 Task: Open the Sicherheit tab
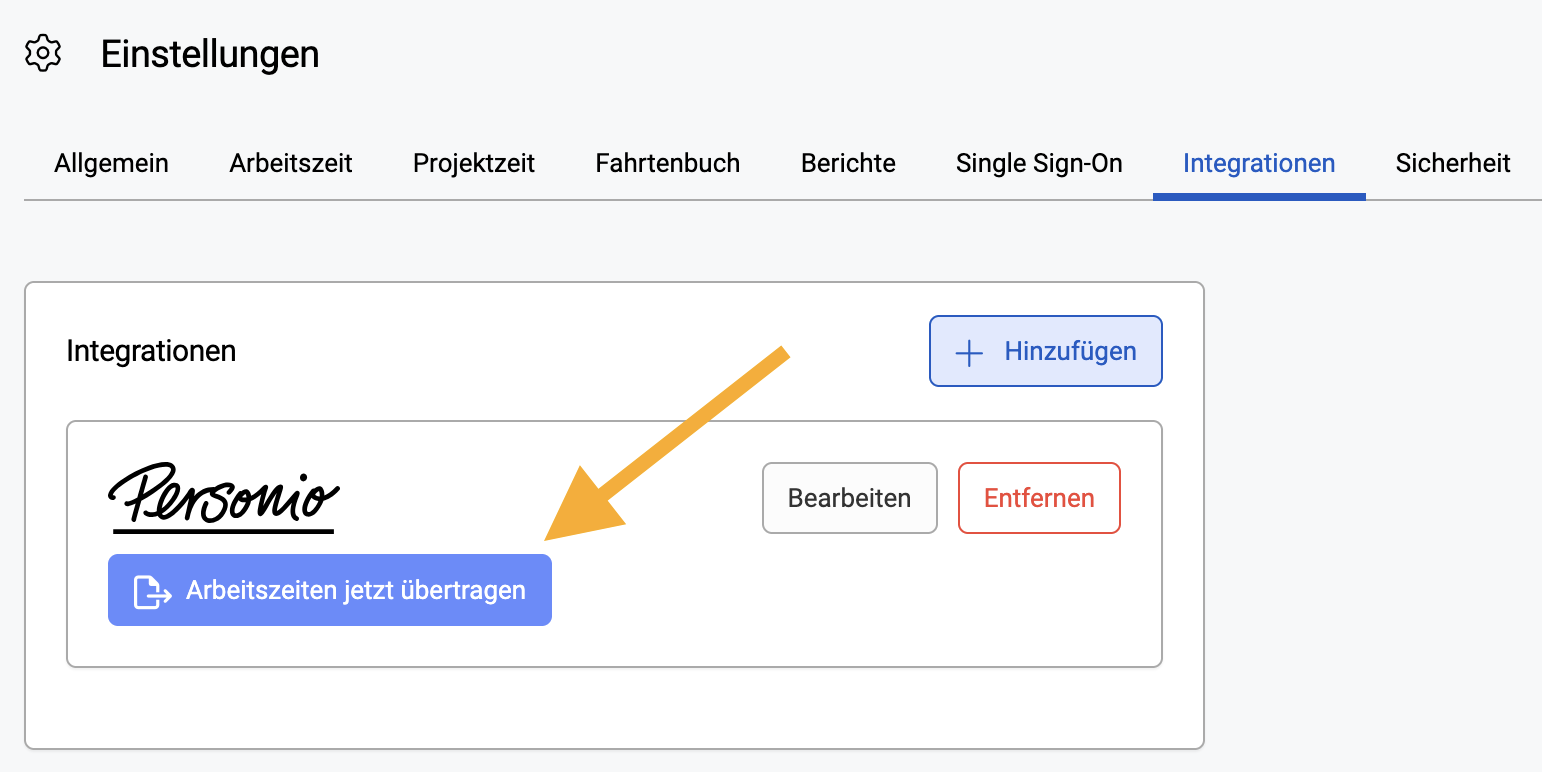[x=1453, y=163]
